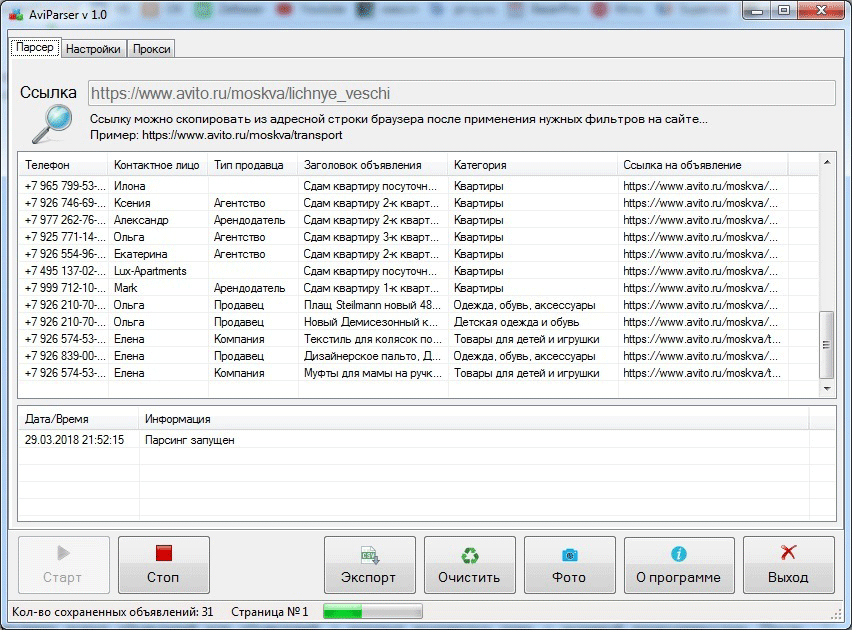Screen dimensions: 852x630
Task: Select the contact name Ксения
Action: tap(132, 203)
